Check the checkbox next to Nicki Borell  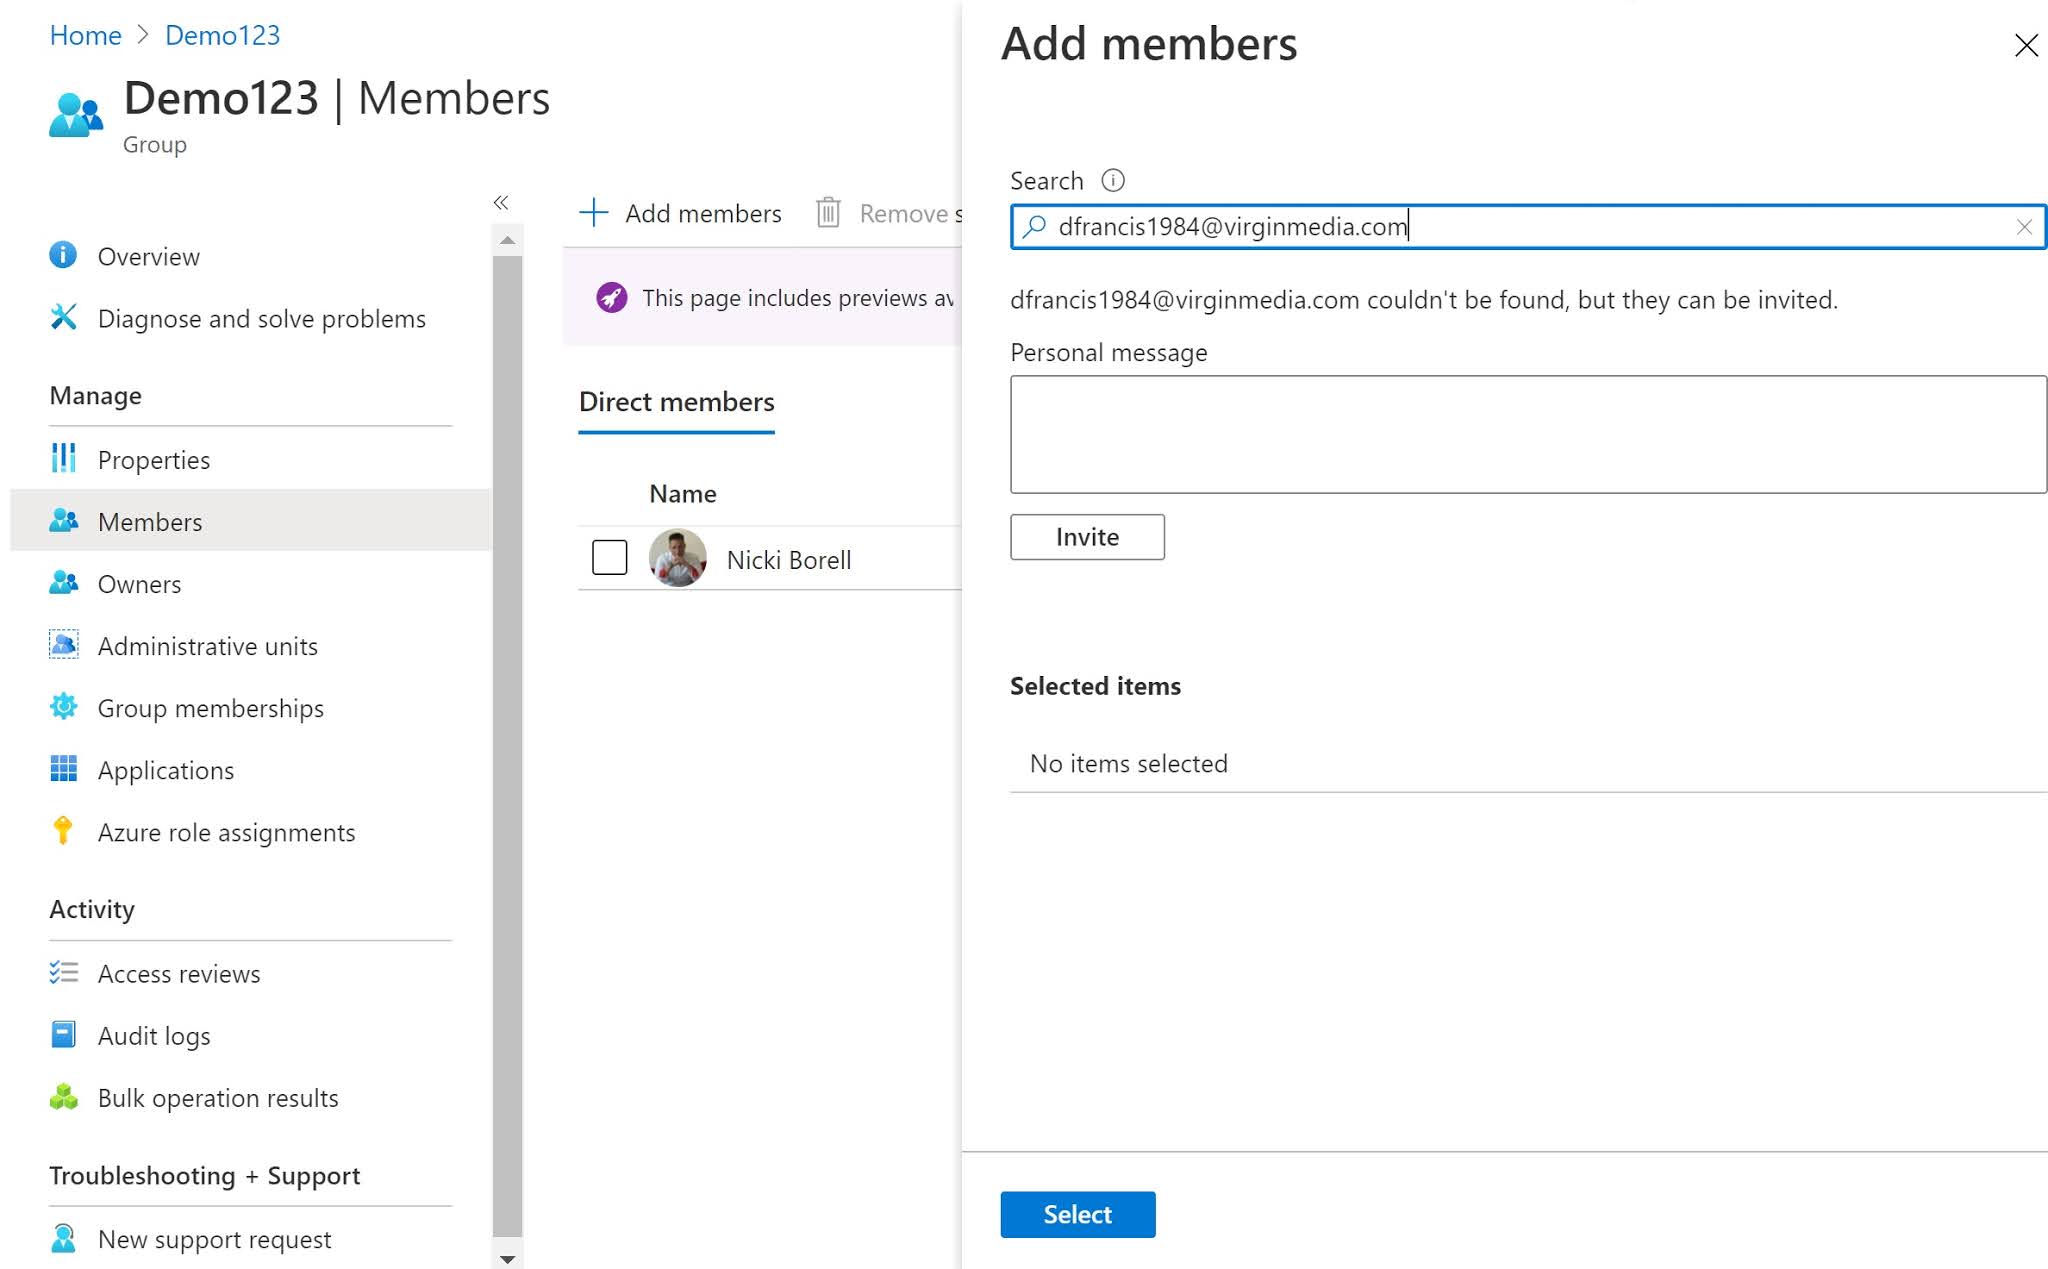609,557
